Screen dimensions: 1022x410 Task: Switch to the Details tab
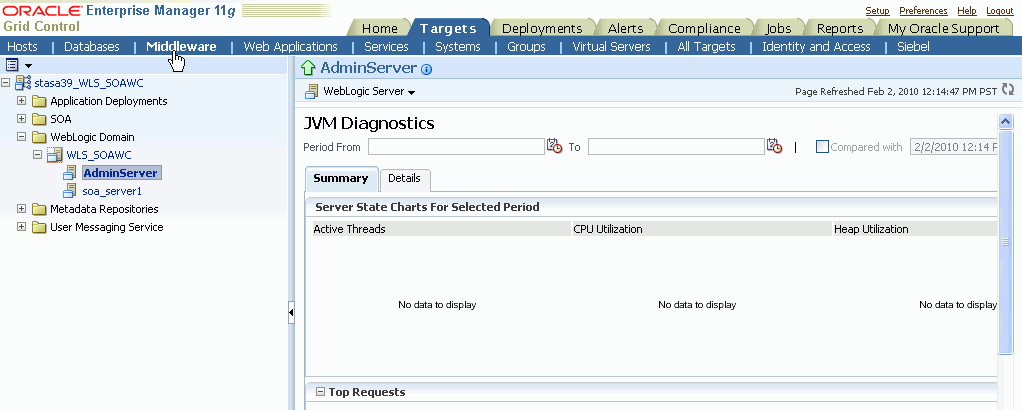(404, 179)
